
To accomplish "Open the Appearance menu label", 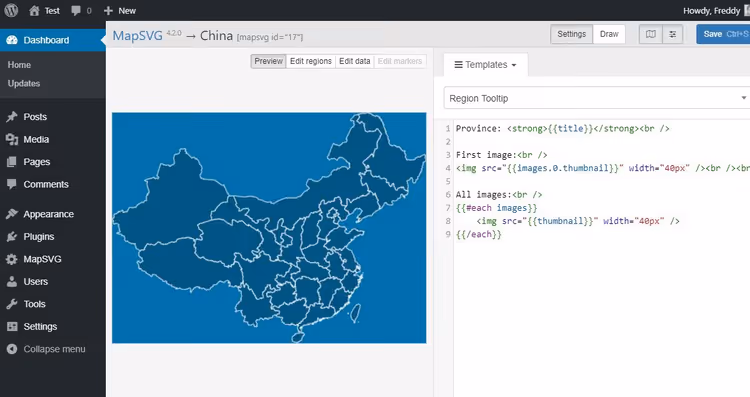I will pos(48,214).
